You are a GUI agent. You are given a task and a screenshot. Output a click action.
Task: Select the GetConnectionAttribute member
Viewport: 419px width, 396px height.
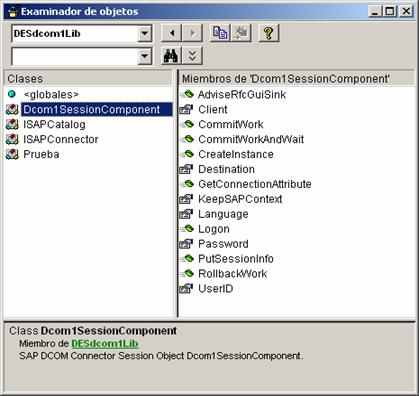click(255, 184)
